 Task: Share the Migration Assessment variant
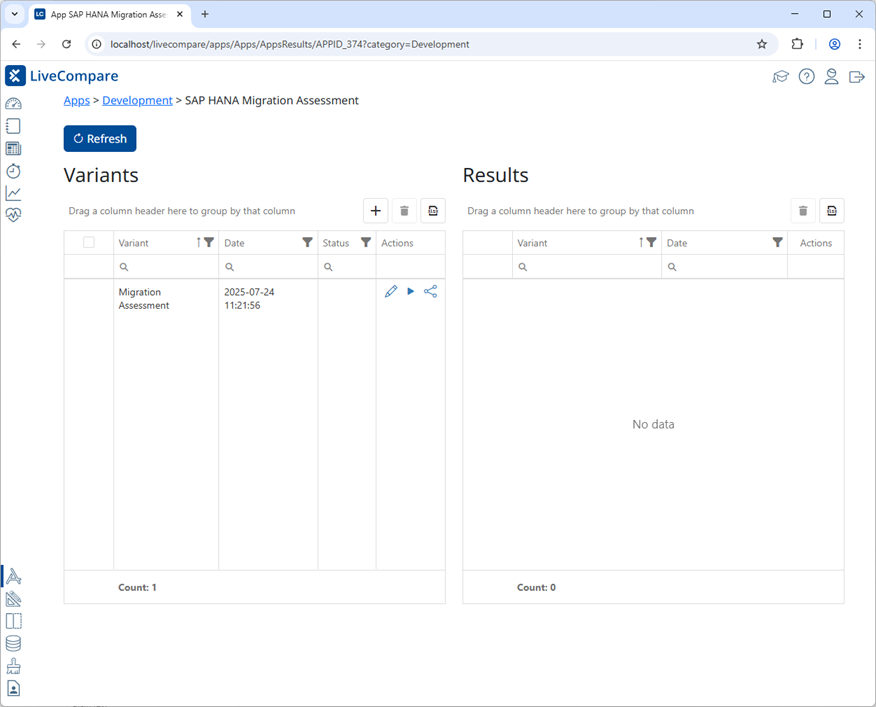click(430, 292)
